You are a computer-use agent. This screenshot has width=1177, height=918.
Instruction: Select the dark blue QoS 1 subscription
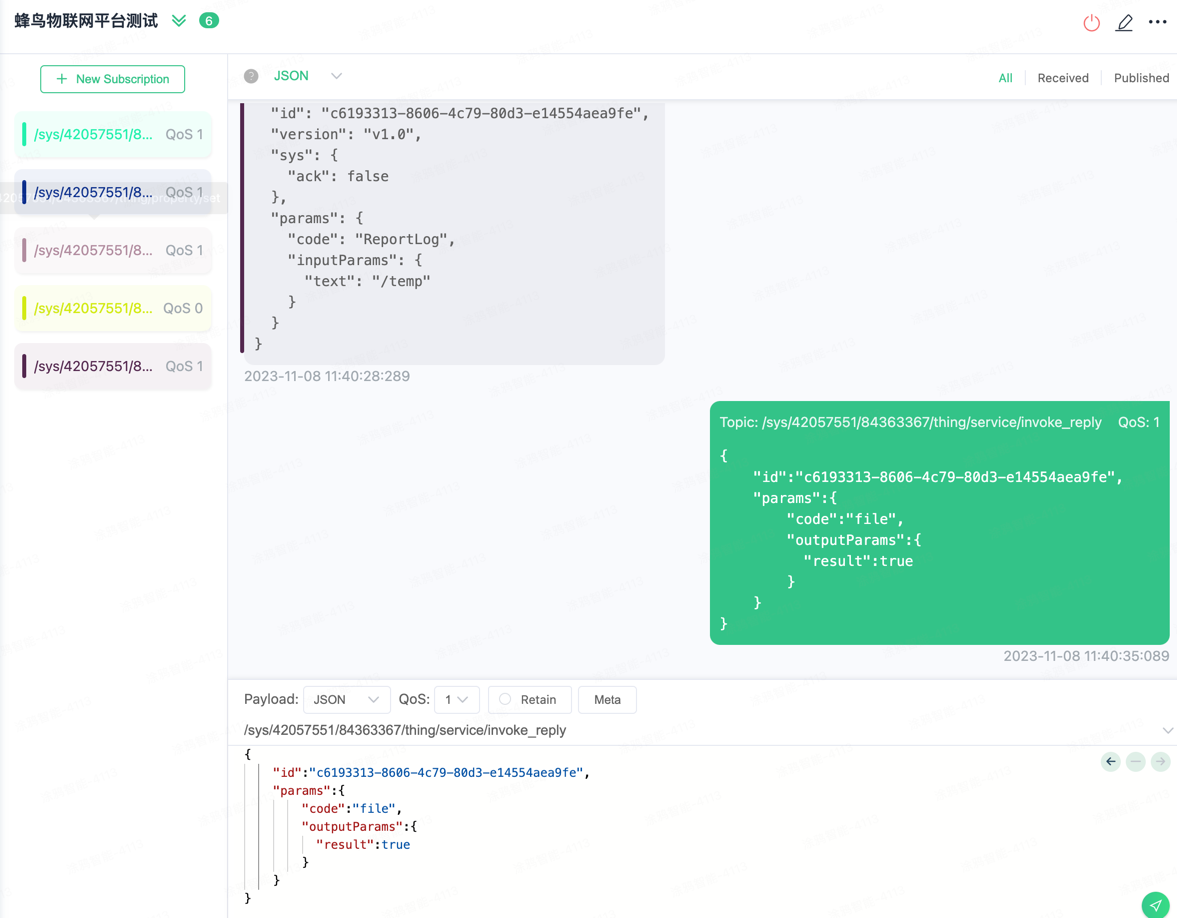[x=113, y=192]
